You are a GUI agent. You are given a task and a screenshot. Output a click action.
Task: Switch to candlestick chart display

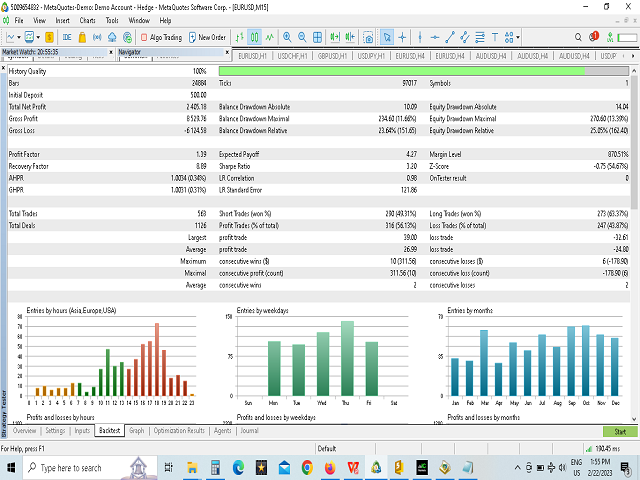pos(254,38)
